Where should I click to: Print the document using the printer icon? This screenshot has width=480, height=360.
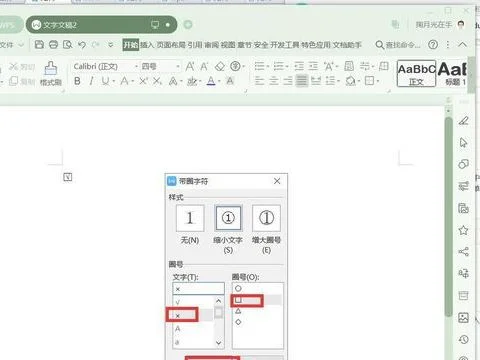click(x=53, y=44)
